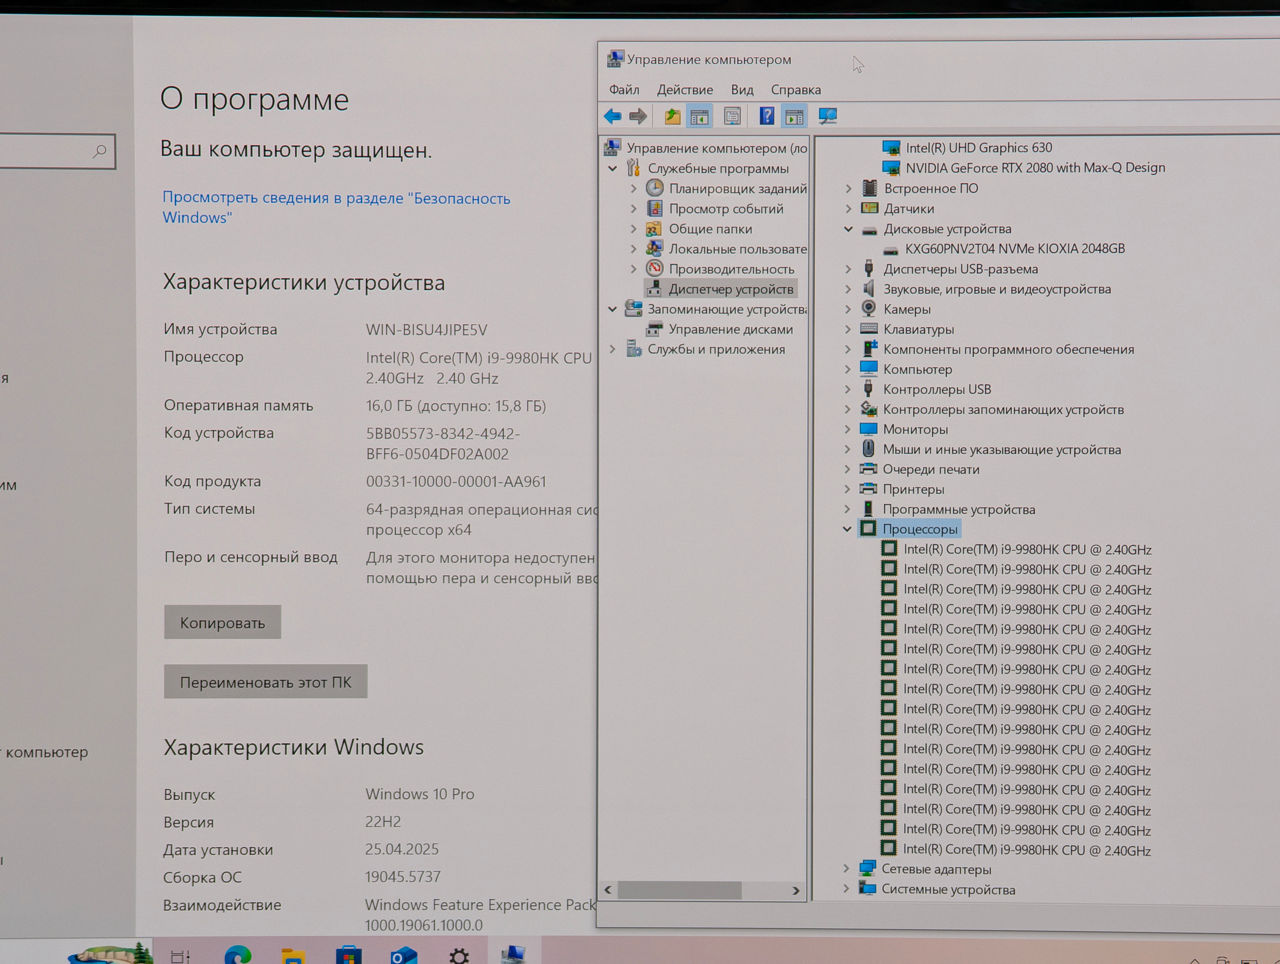
Task: Select the Камеры device category
Action: (907, 309)
